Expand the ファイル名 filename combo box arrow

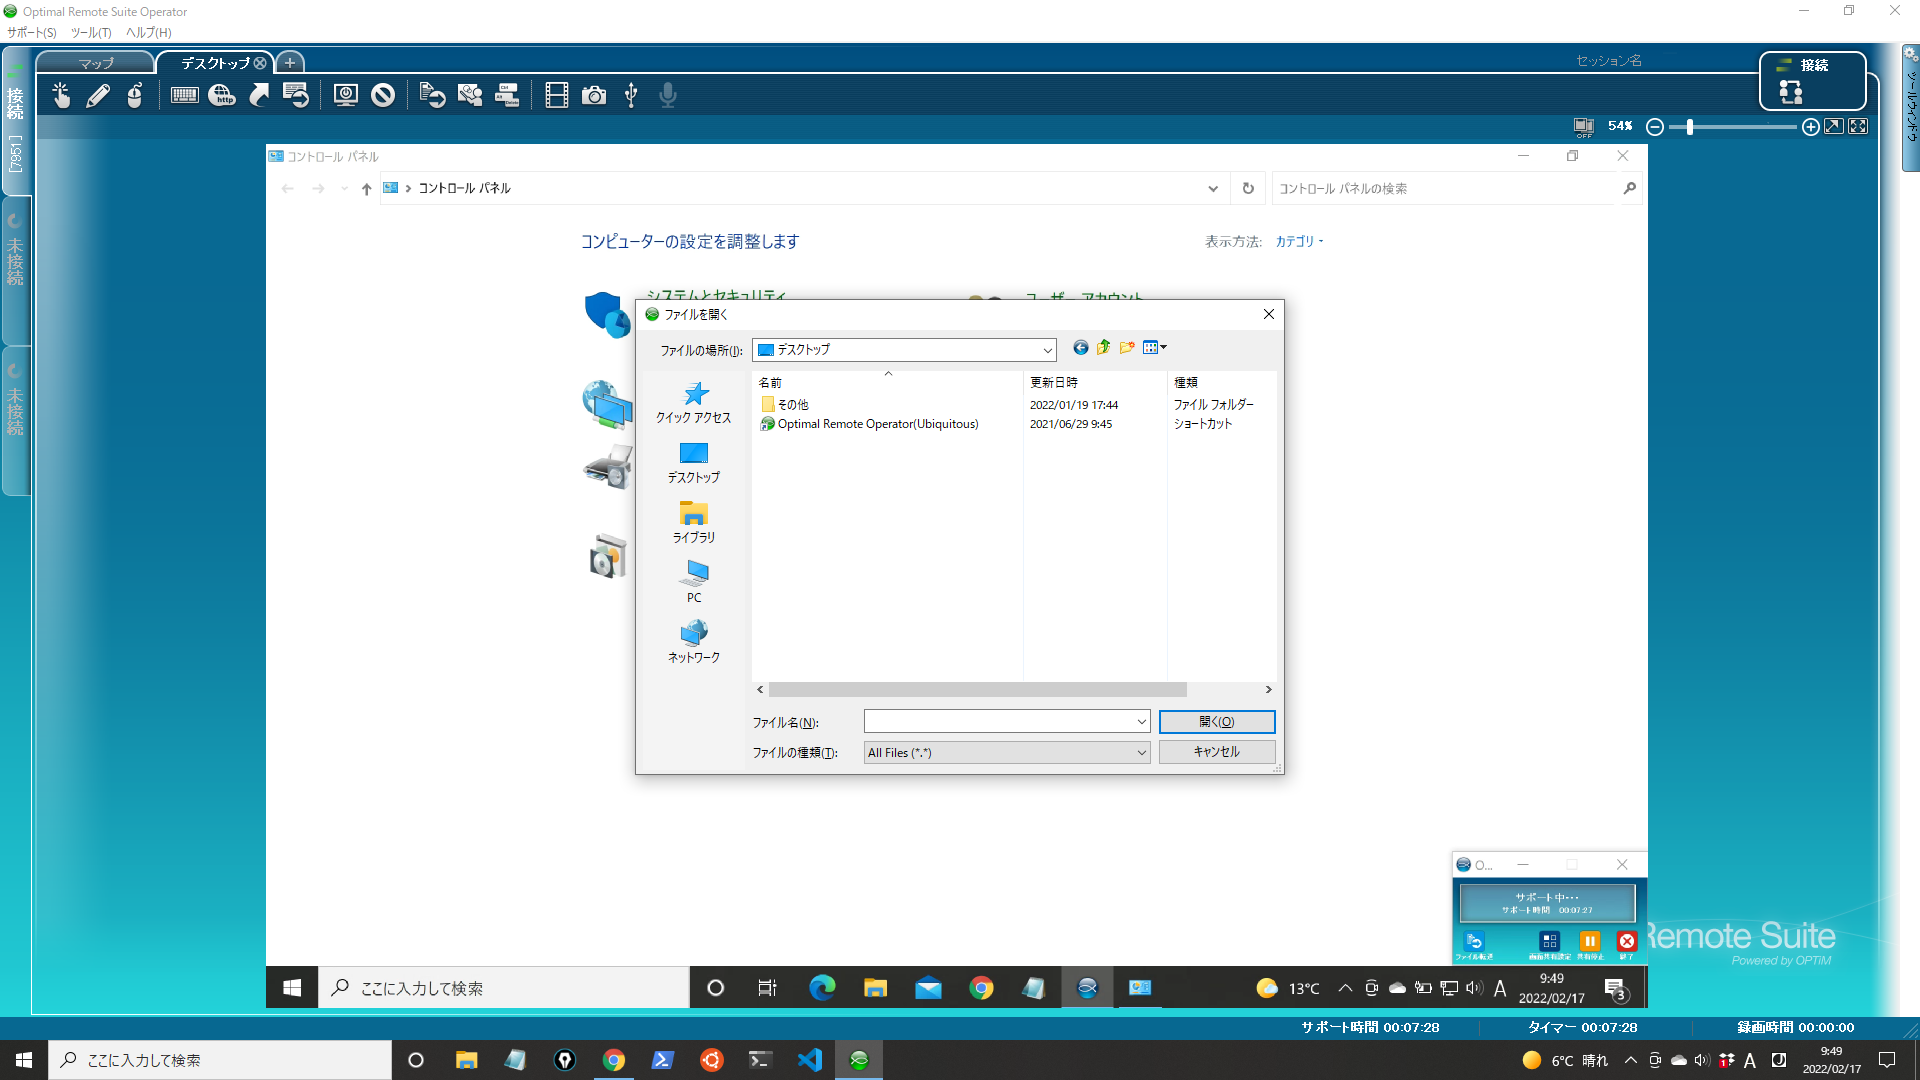point(1141,722)
